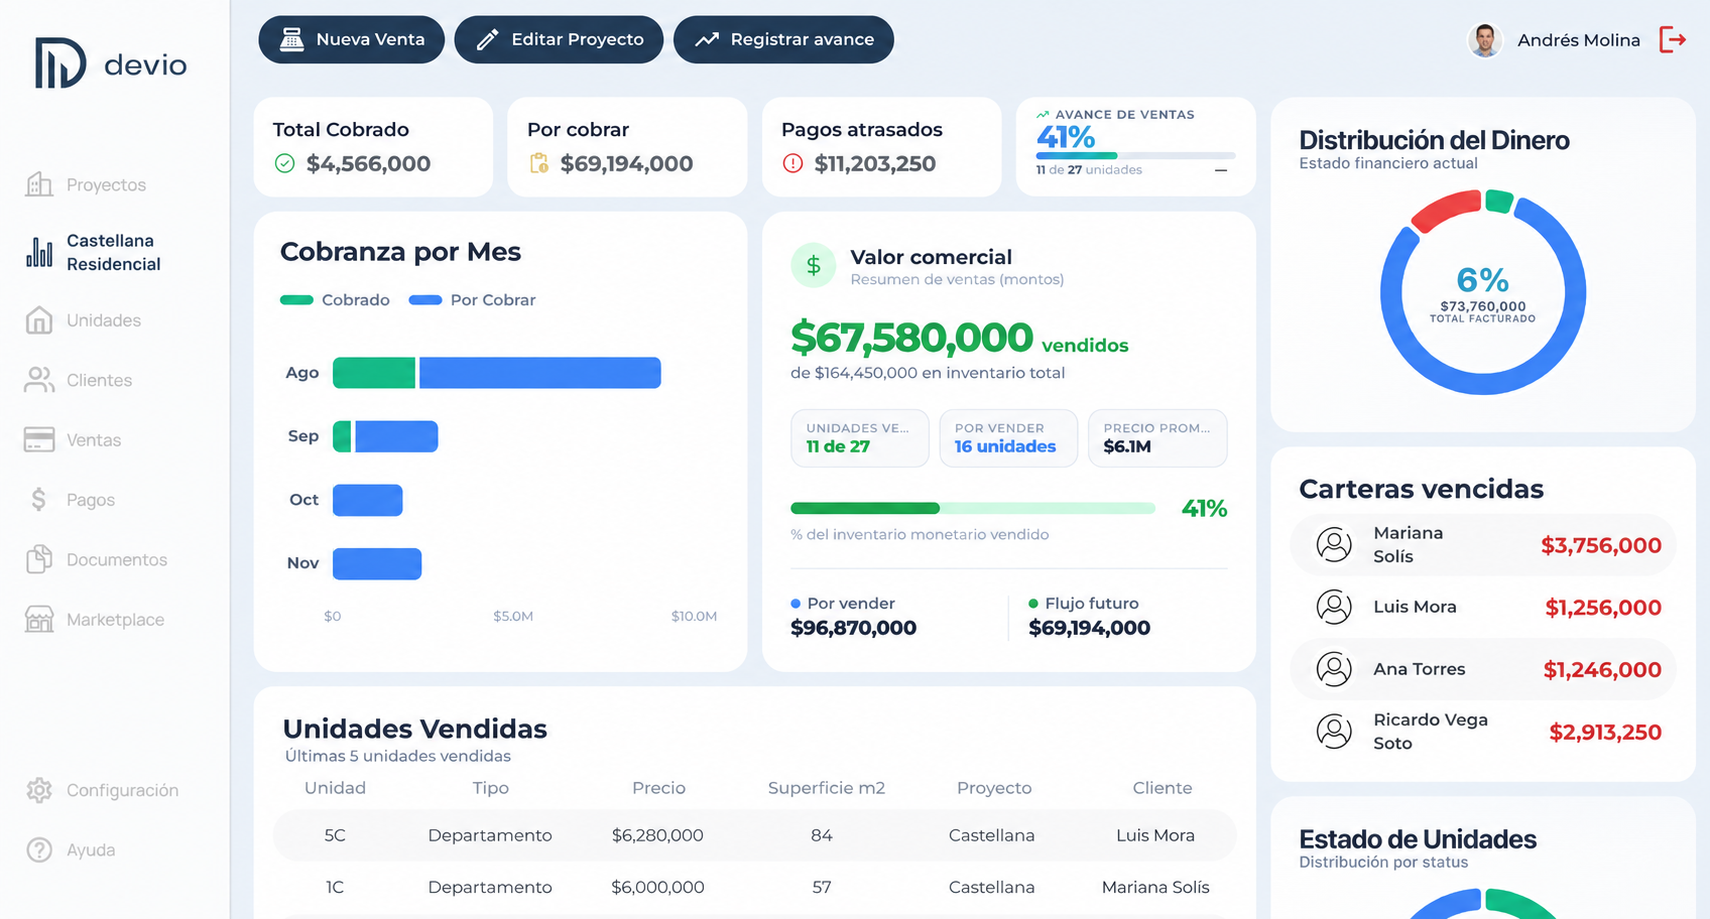This screenshot has width=1710, height=919.
Task: Click Ricardo Vega Soto user icon
Action: tap(1334, 731)
